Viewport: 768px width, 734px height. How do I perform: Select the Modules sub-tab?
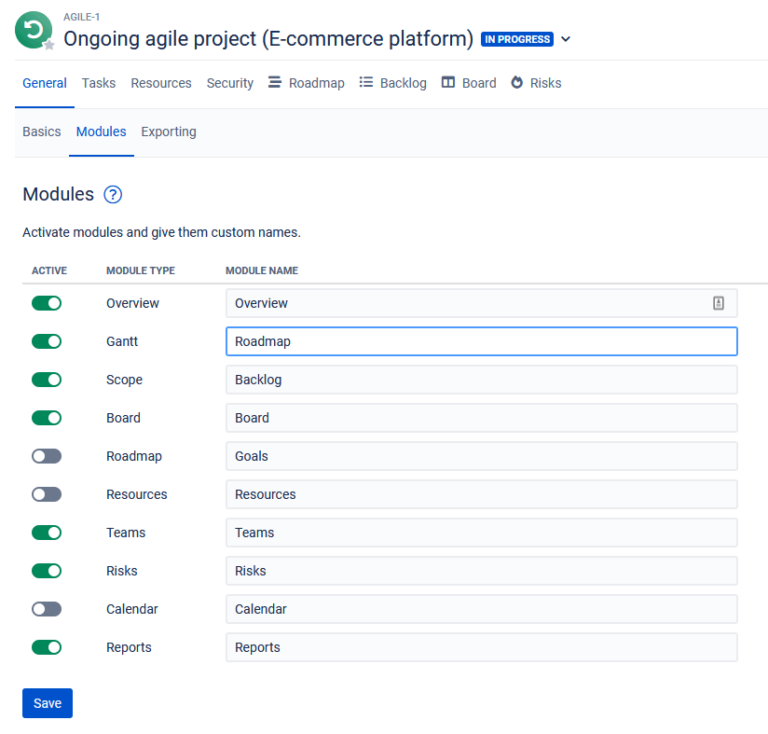[101, 131]
